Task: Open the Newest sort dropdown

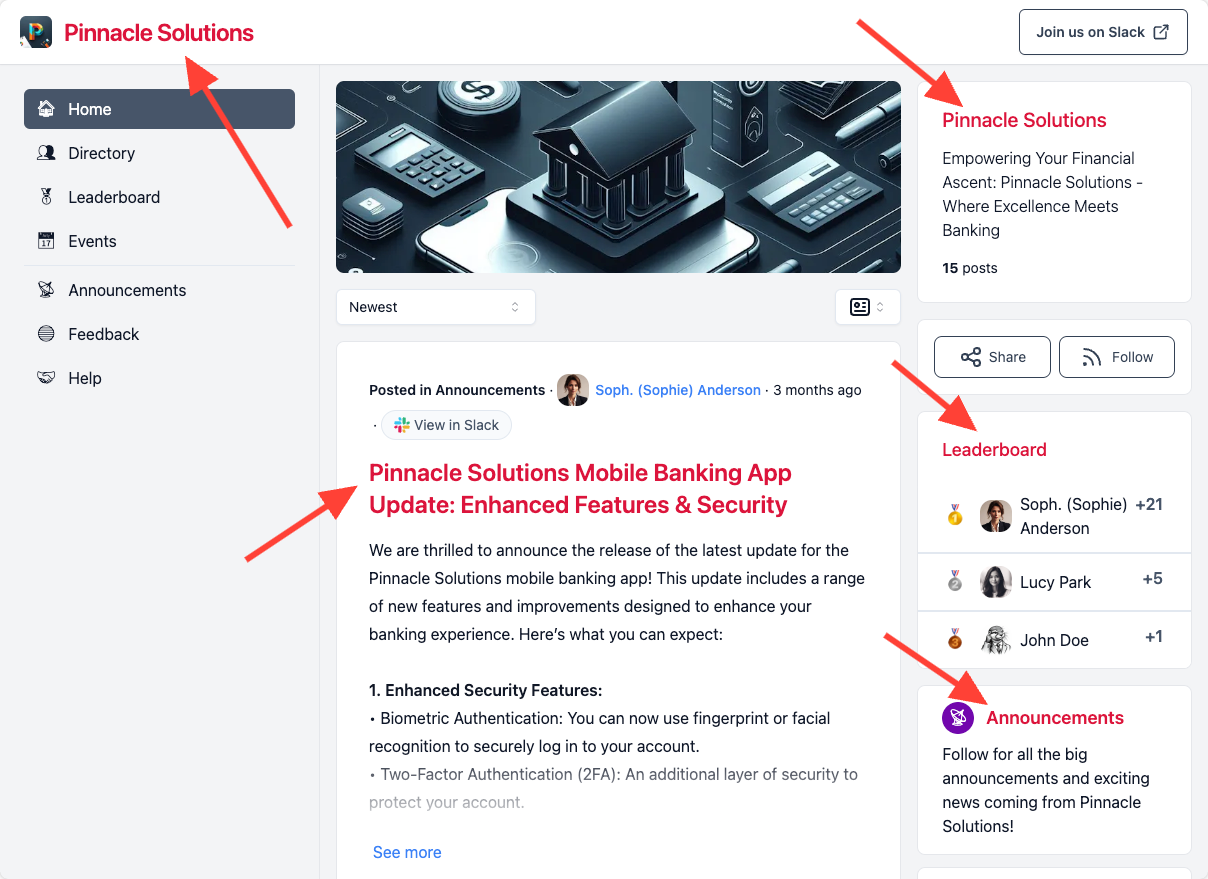Action: (x=435, y=307)
